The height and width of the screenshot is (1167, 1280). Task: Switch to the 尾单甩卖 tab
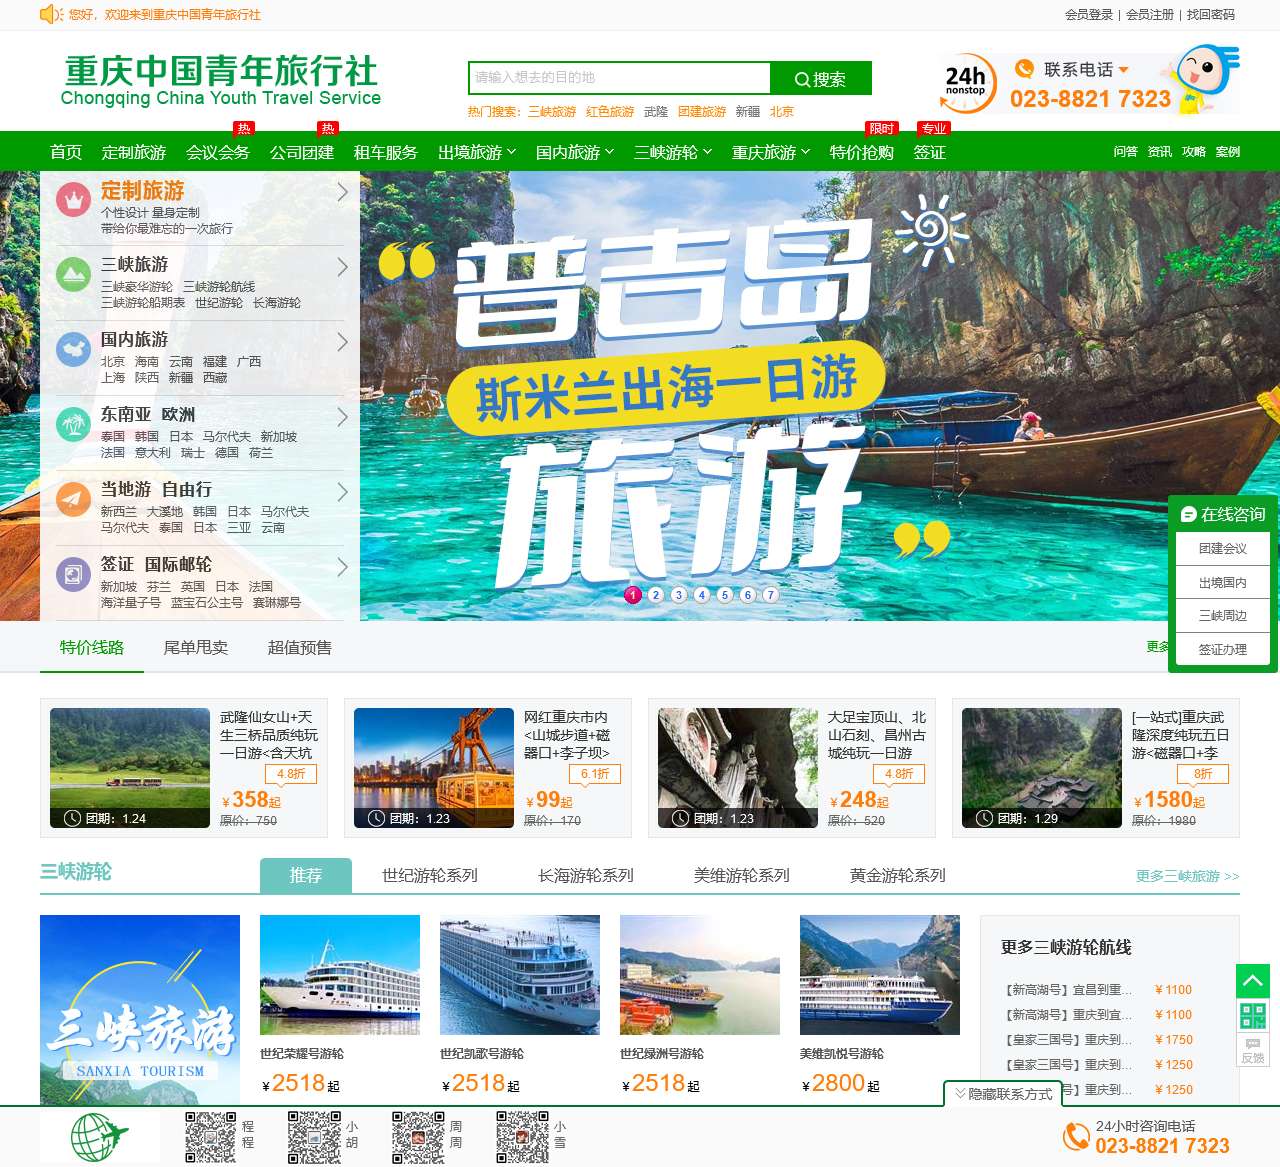point(195,648)
